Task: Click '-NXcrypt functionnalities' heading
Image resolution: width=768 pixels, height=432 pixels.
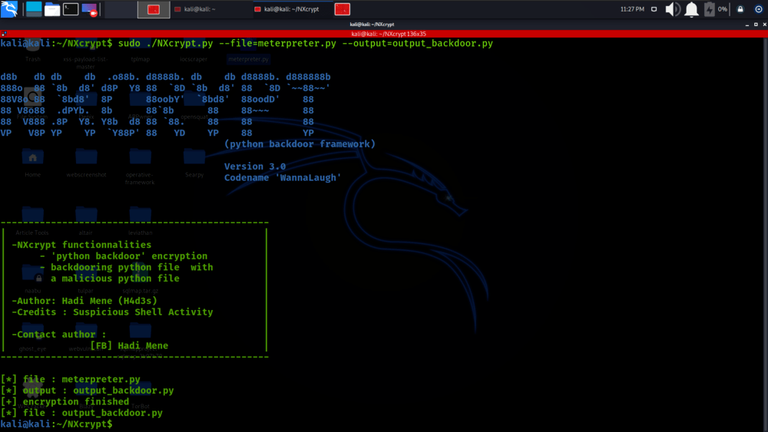Action: 81,245
